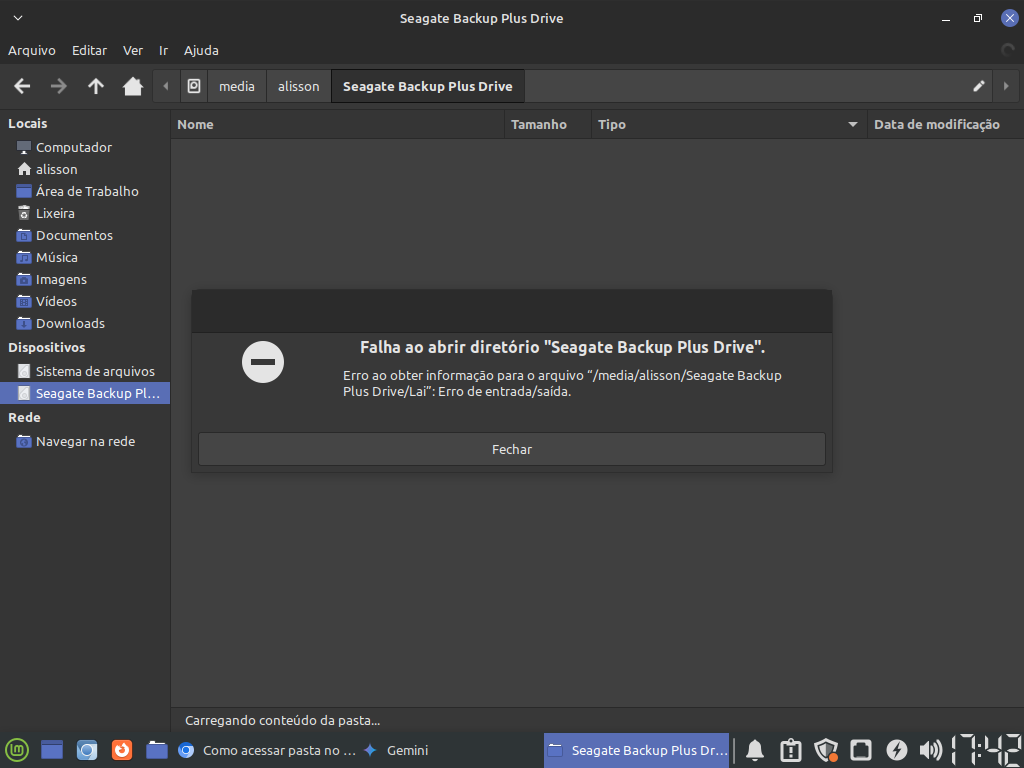Image resolution: width=1024 pixels, height=768 pixels.
Task: Open the Linux Mint start menu
Action: click(x=17, y=750)
